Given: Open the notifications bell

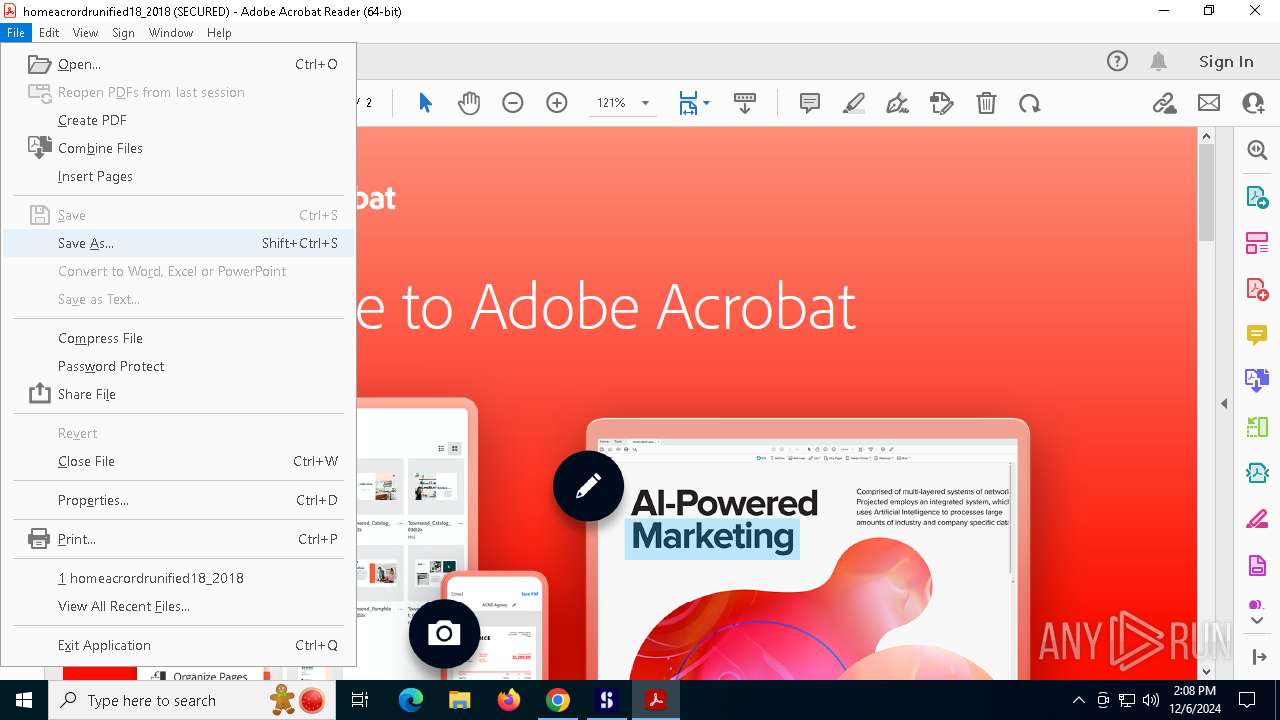Looking at the screenshot, I should 1159,61.
